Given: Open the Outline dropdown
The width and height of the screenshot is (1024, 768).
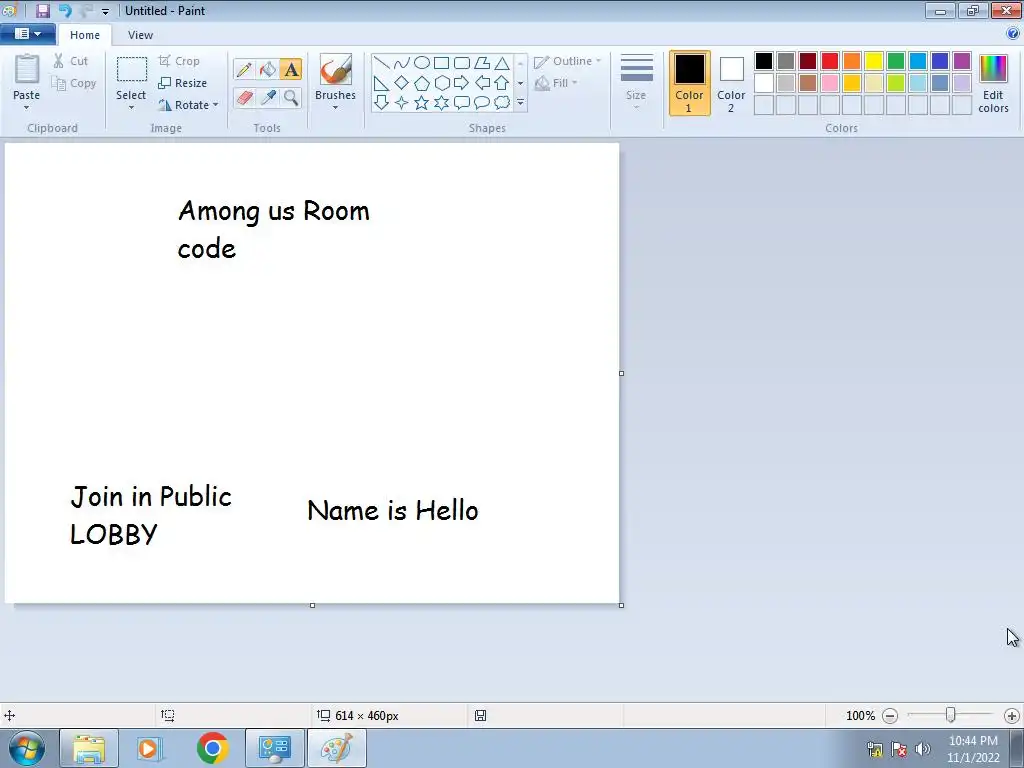Looking at the screenshot, I should pos(568,61).
